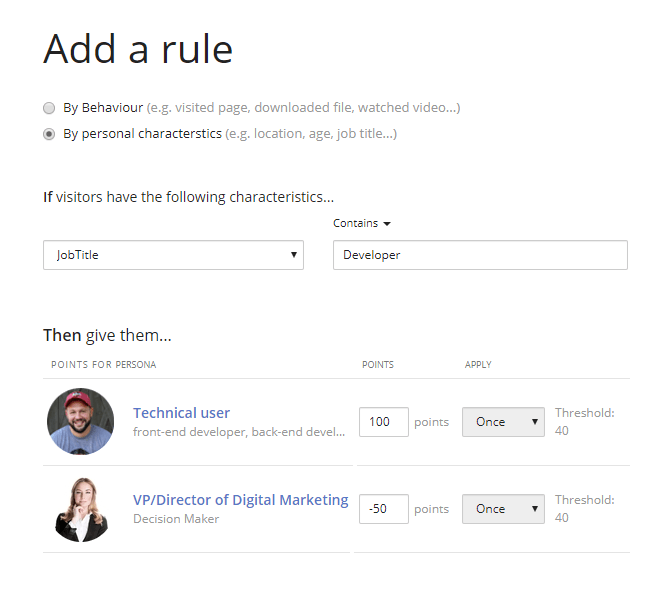Click the VP/Director Threshold 40 text
Image resolution: width=670 pixels, height=603 pixels.
coord(584,509)
